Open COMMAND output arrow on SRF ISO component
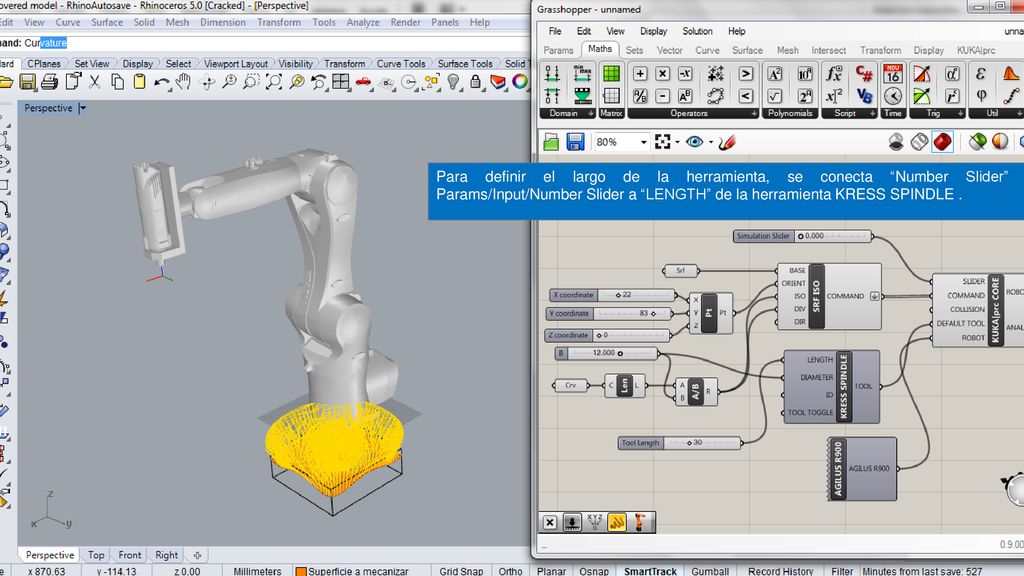This screenshot has height=576, width=1024. tap(874, 296)
